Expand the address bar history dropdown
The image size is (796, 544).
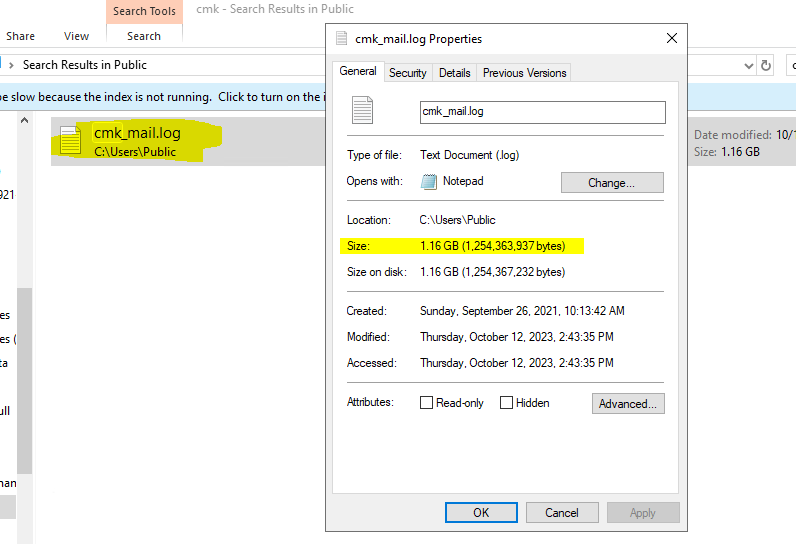[749, 65]
